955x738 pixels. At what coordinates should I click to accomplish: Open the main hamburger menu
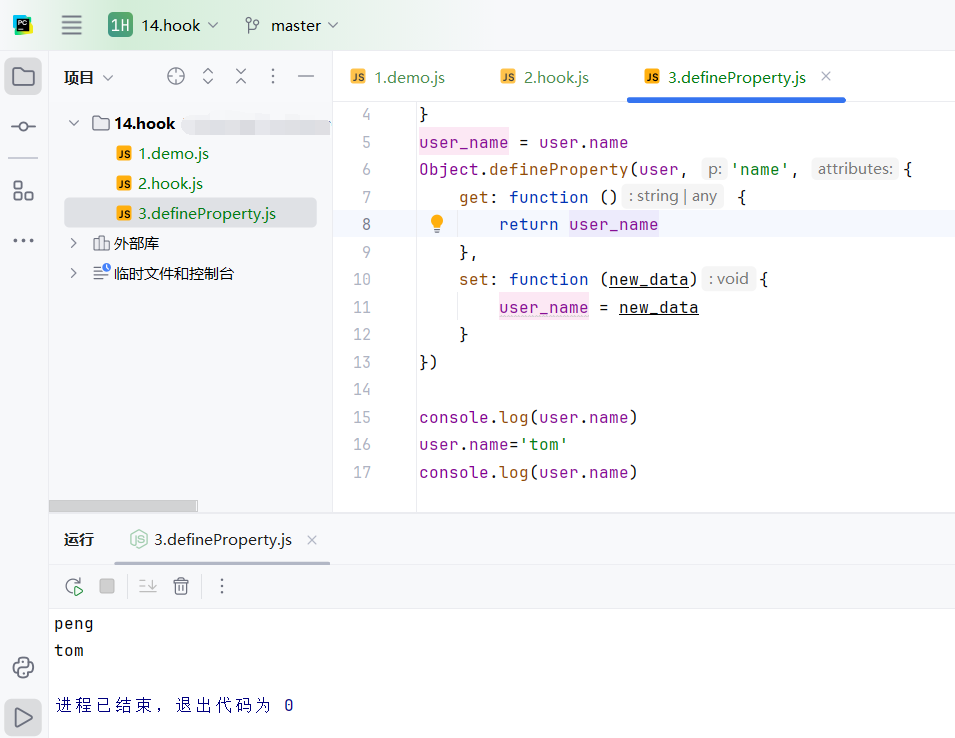point(71,25)
